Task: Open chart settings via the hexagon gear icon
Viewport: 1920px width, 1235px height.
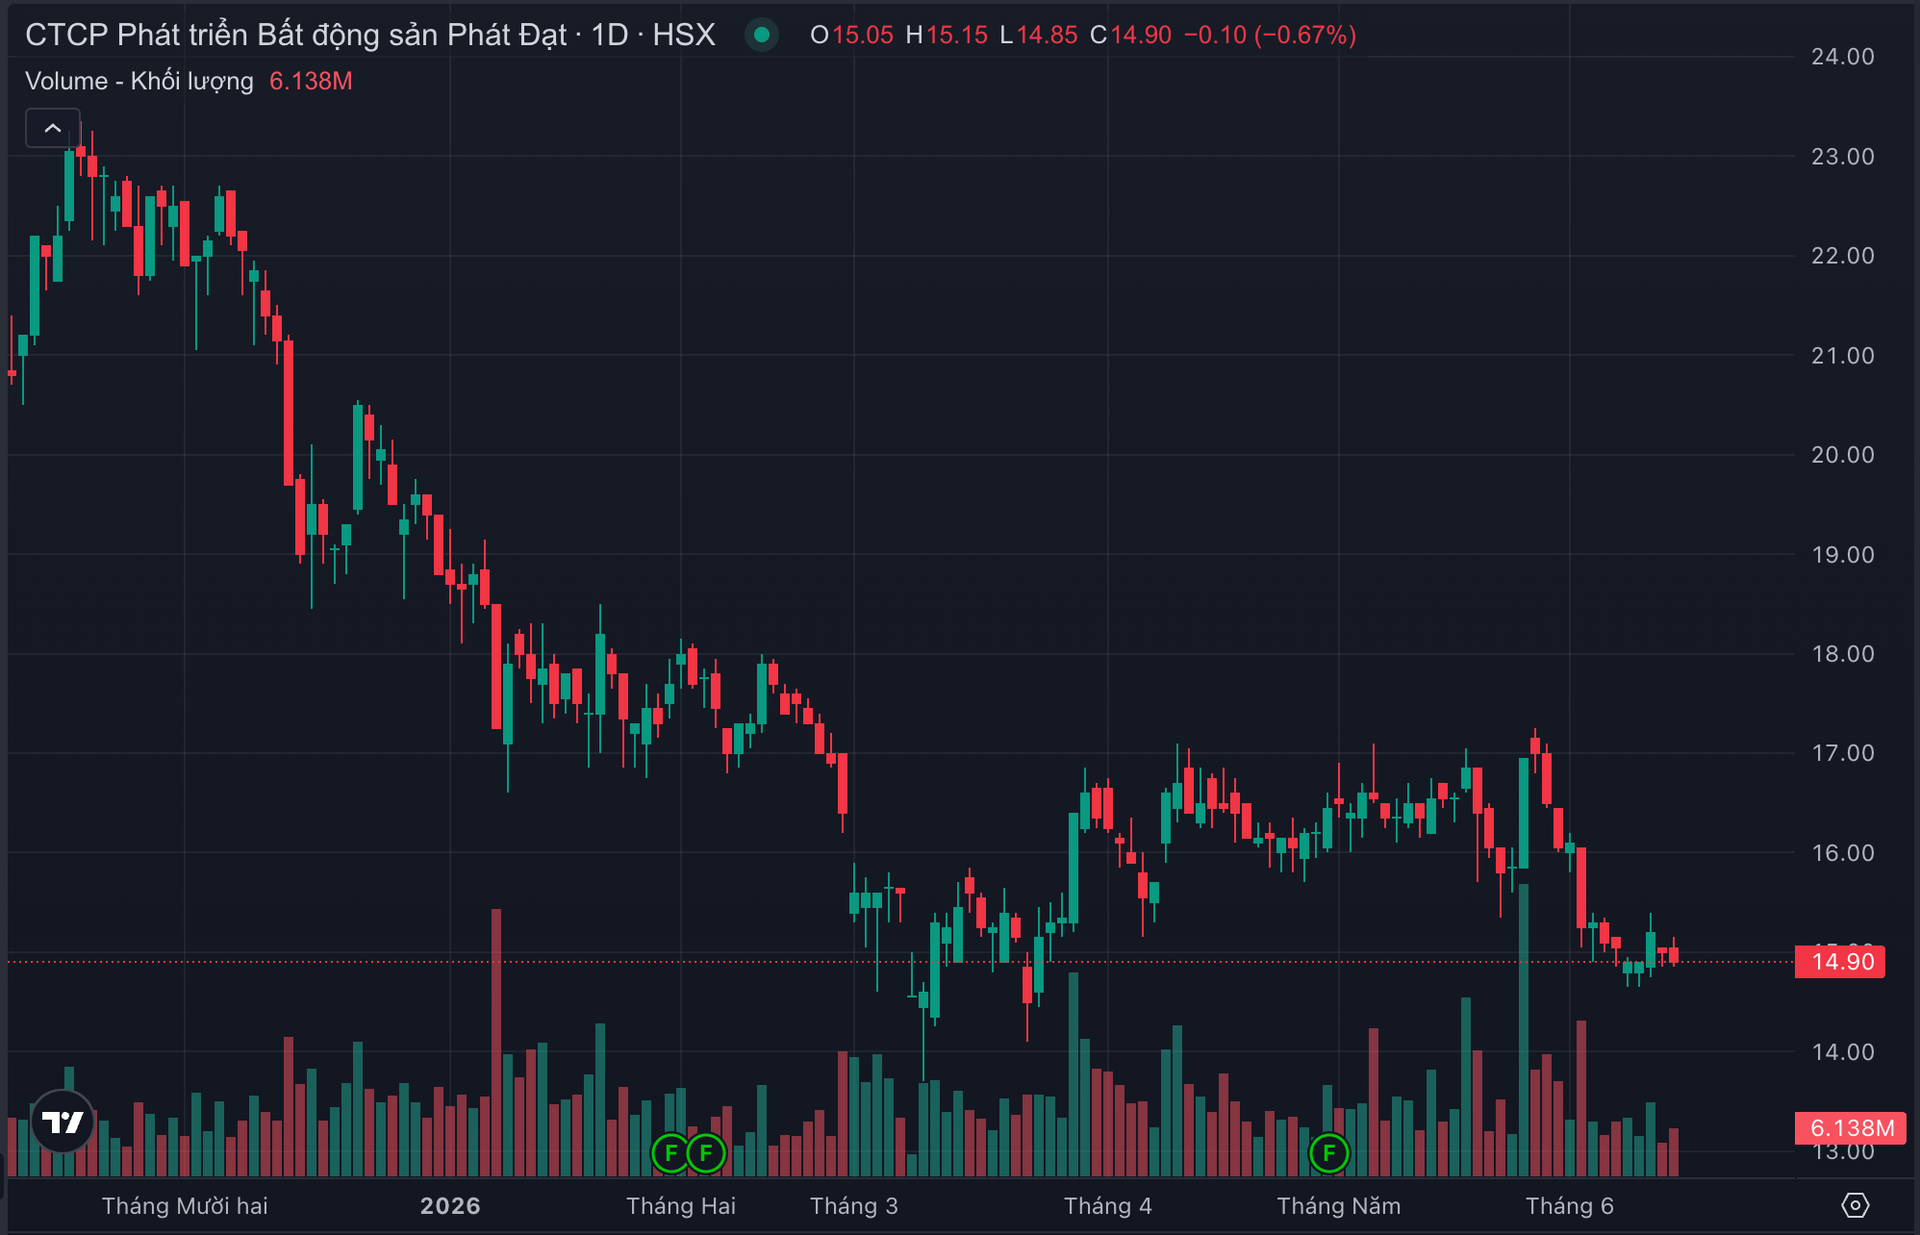Action: point(1855,1205)
